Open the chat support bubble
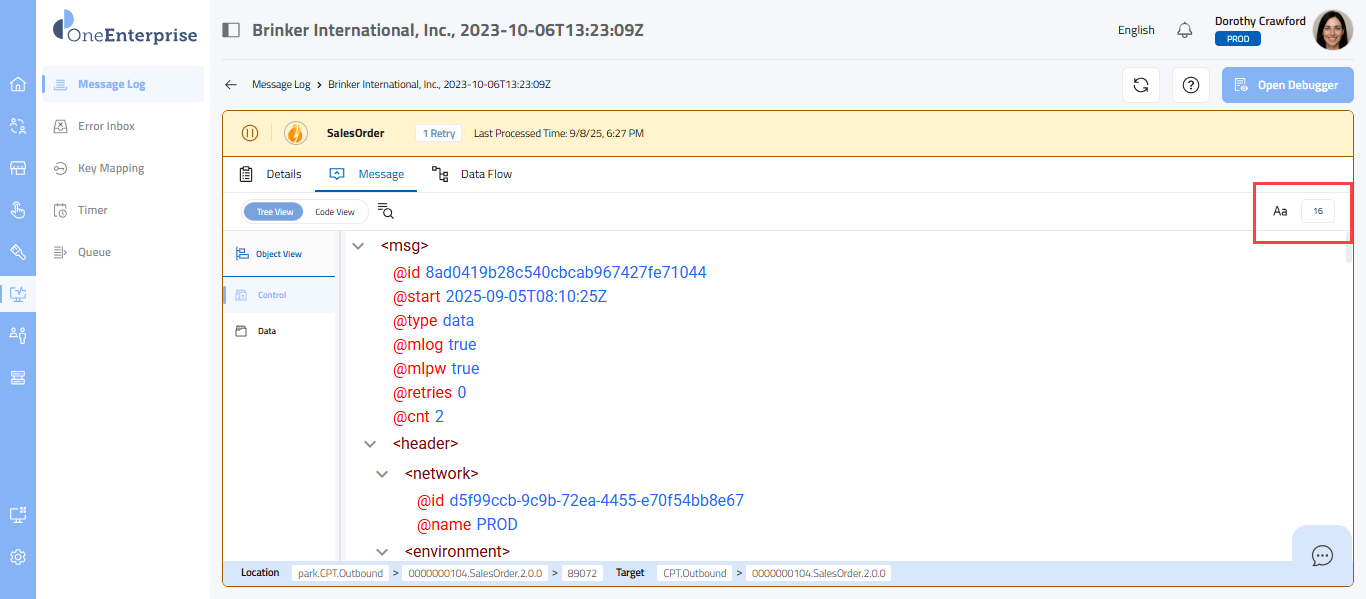Screen dimensions: 1366x599 [1322, 555]
